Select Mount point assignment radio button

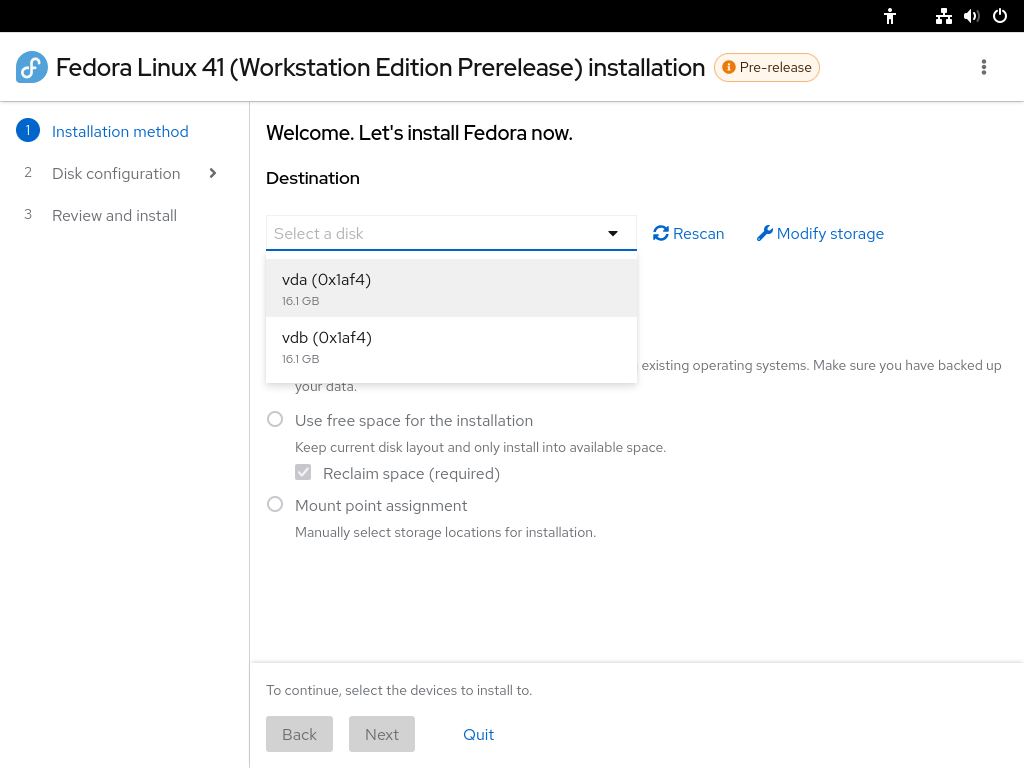[275, 504]
